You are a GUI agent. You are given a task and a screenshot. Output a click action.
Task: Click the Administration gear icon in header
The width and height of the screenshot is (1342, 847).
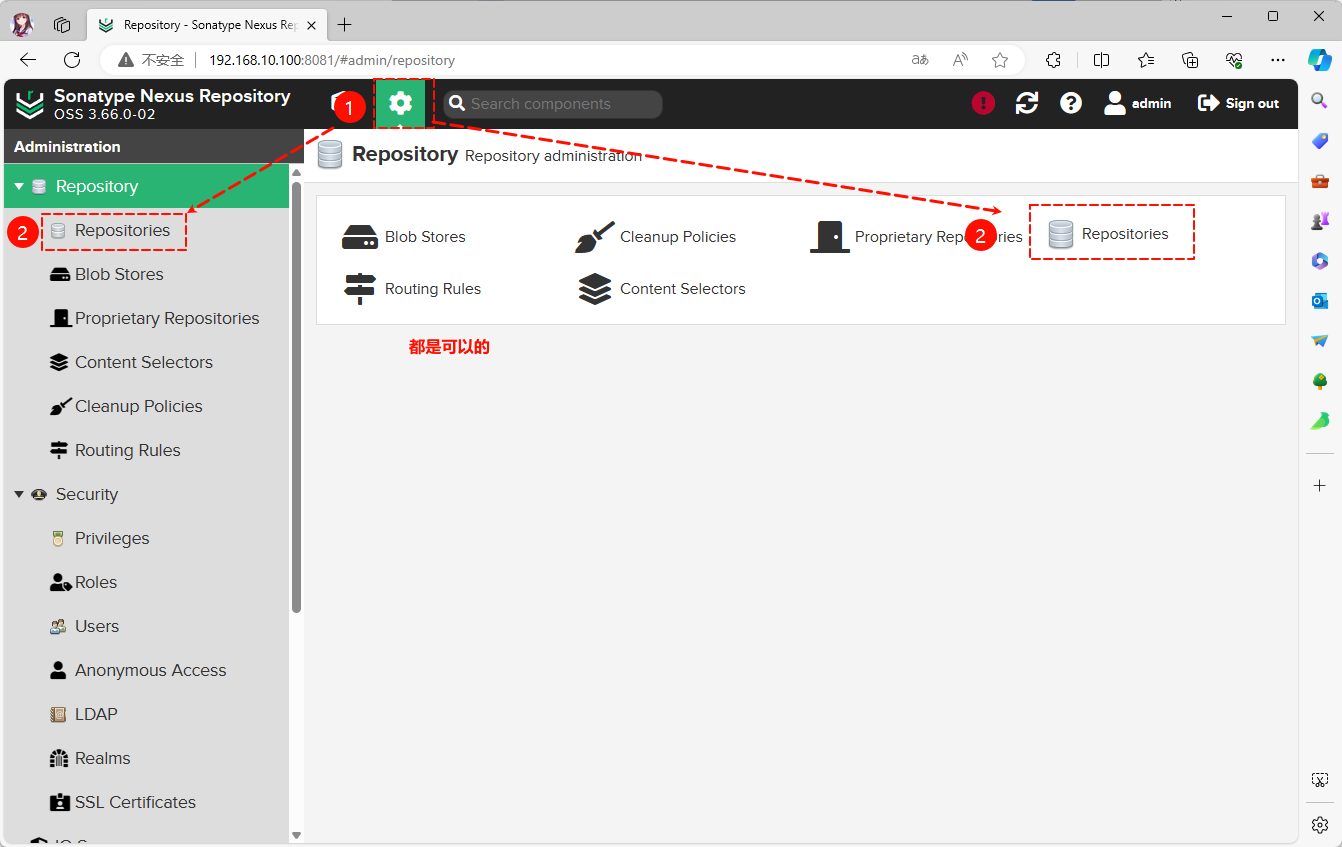click(400, 103)
